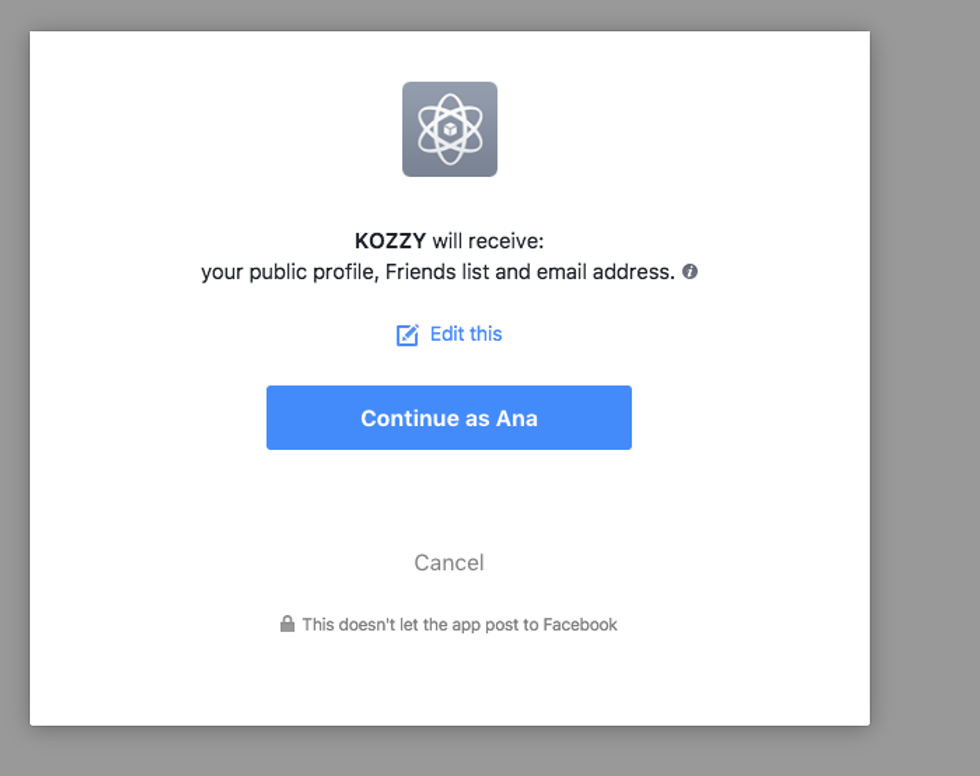Viewport: 980px width, 776px height.
Task: Click the bold KOZZY app name
Action: 390,241
